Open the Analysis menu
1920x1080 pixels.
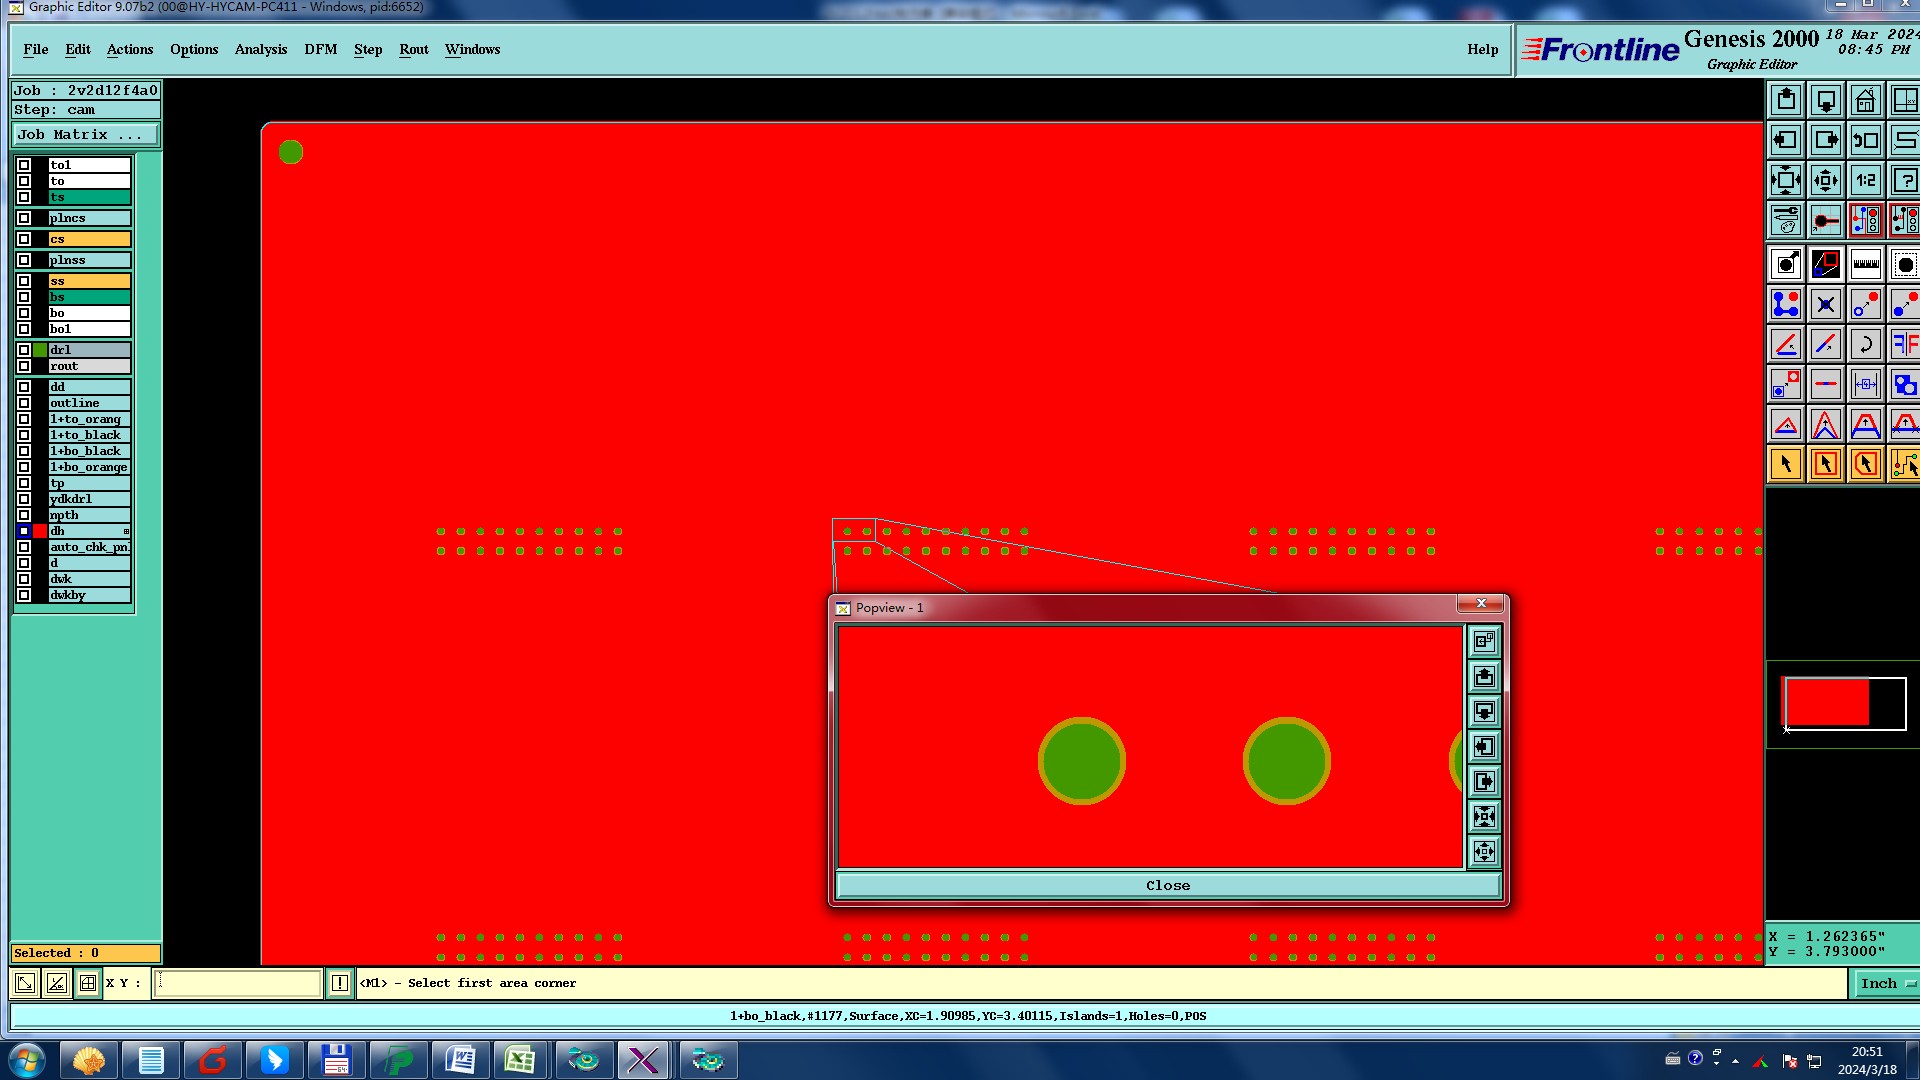click(x=260, y=49)
